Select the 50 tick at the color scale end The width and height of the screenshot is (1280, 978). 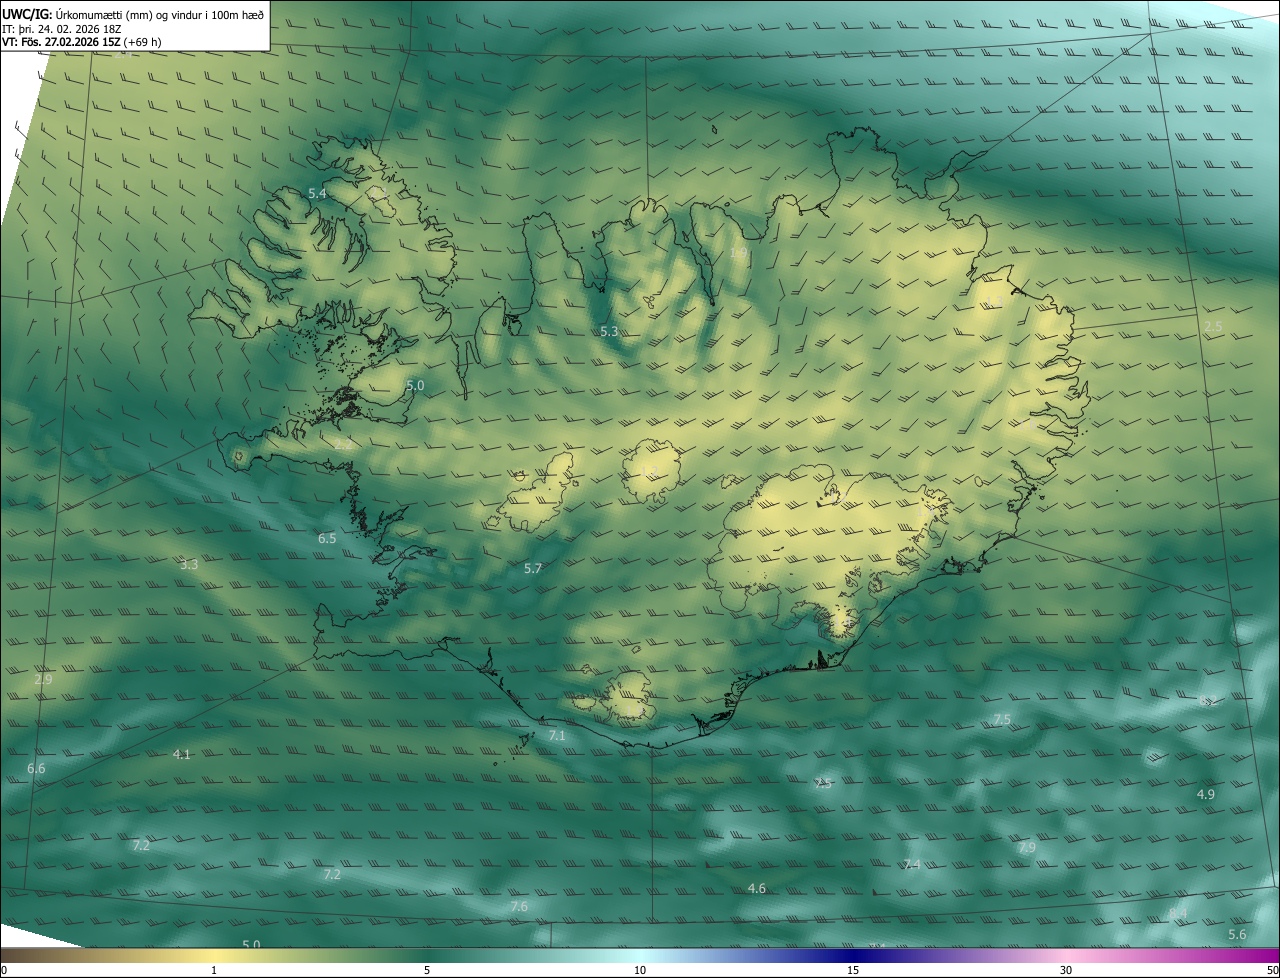coord(1272,970)
